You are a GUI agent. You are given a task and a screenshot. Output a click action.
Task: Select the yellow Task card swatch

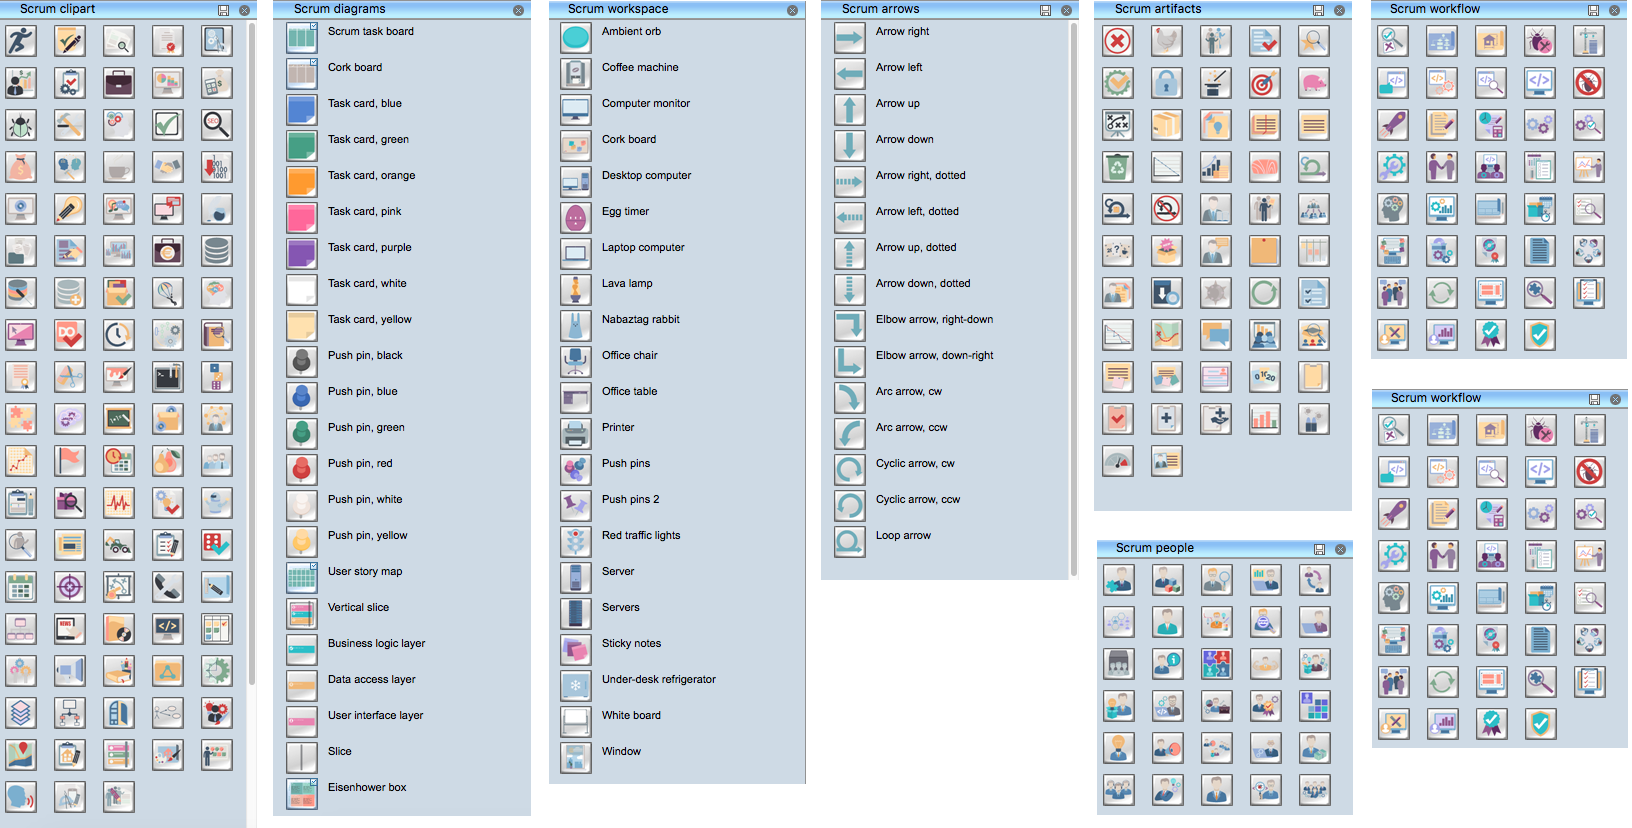pyautogui.click(x=302, y=326)
